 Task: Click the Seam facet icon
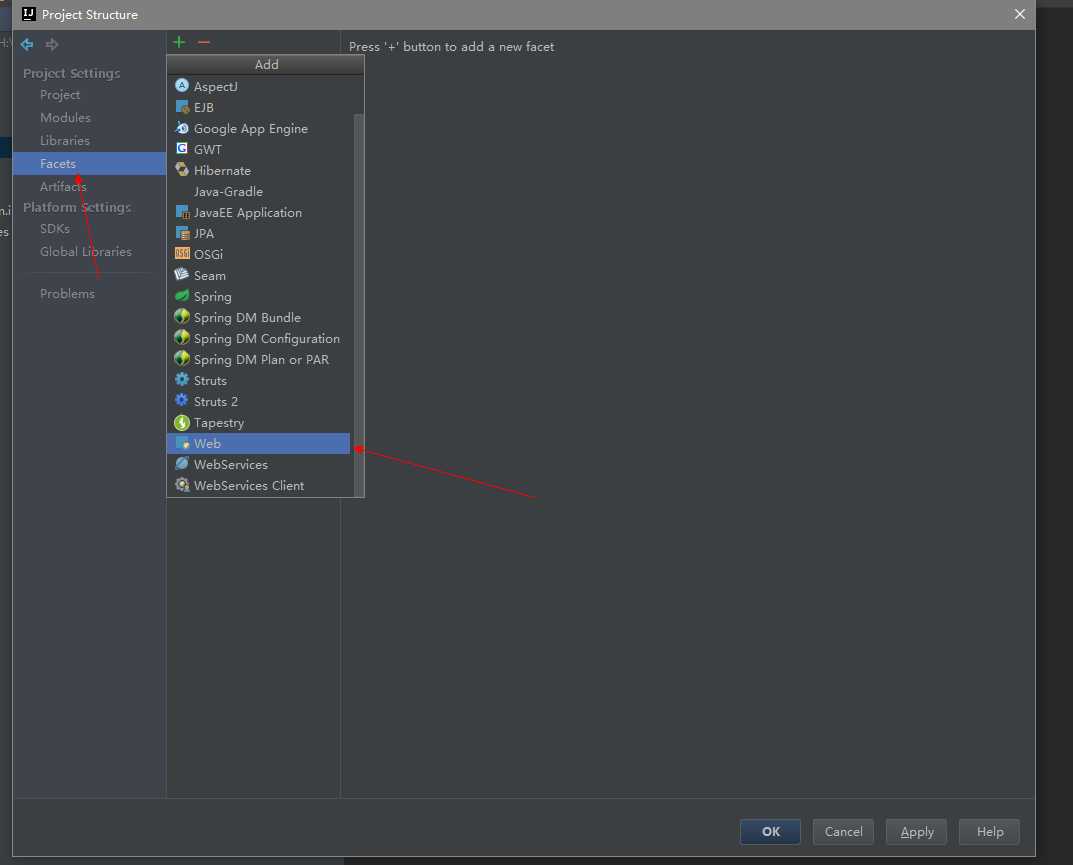point(182,275)
